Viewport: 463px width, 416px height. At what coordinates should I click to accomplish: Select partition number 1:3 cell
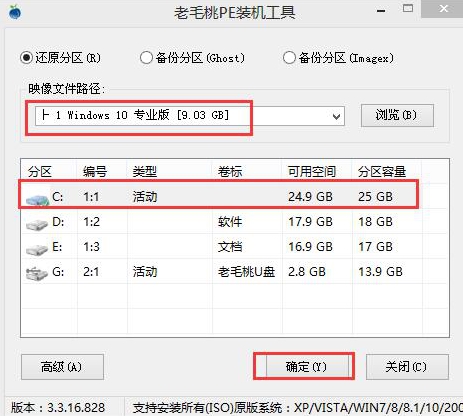pyautogui.click(x=91, y=247)
